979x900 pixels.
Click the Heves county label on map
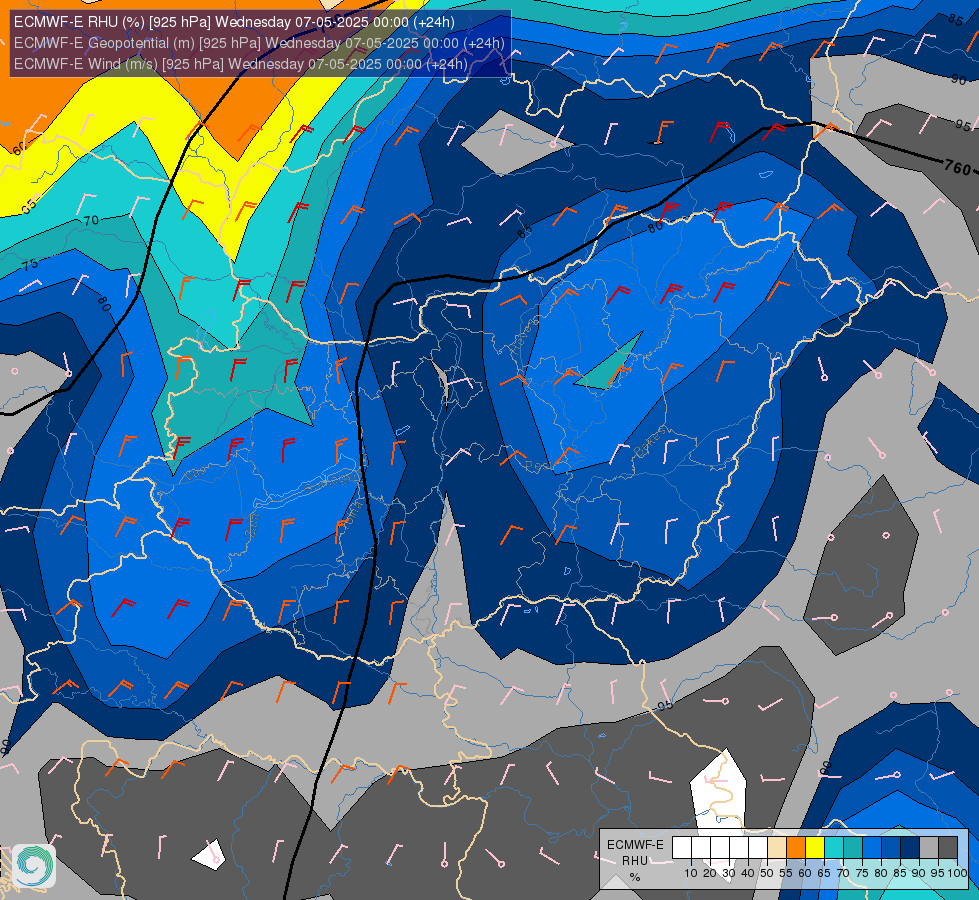pyautogui.click(x=523, y=337)
